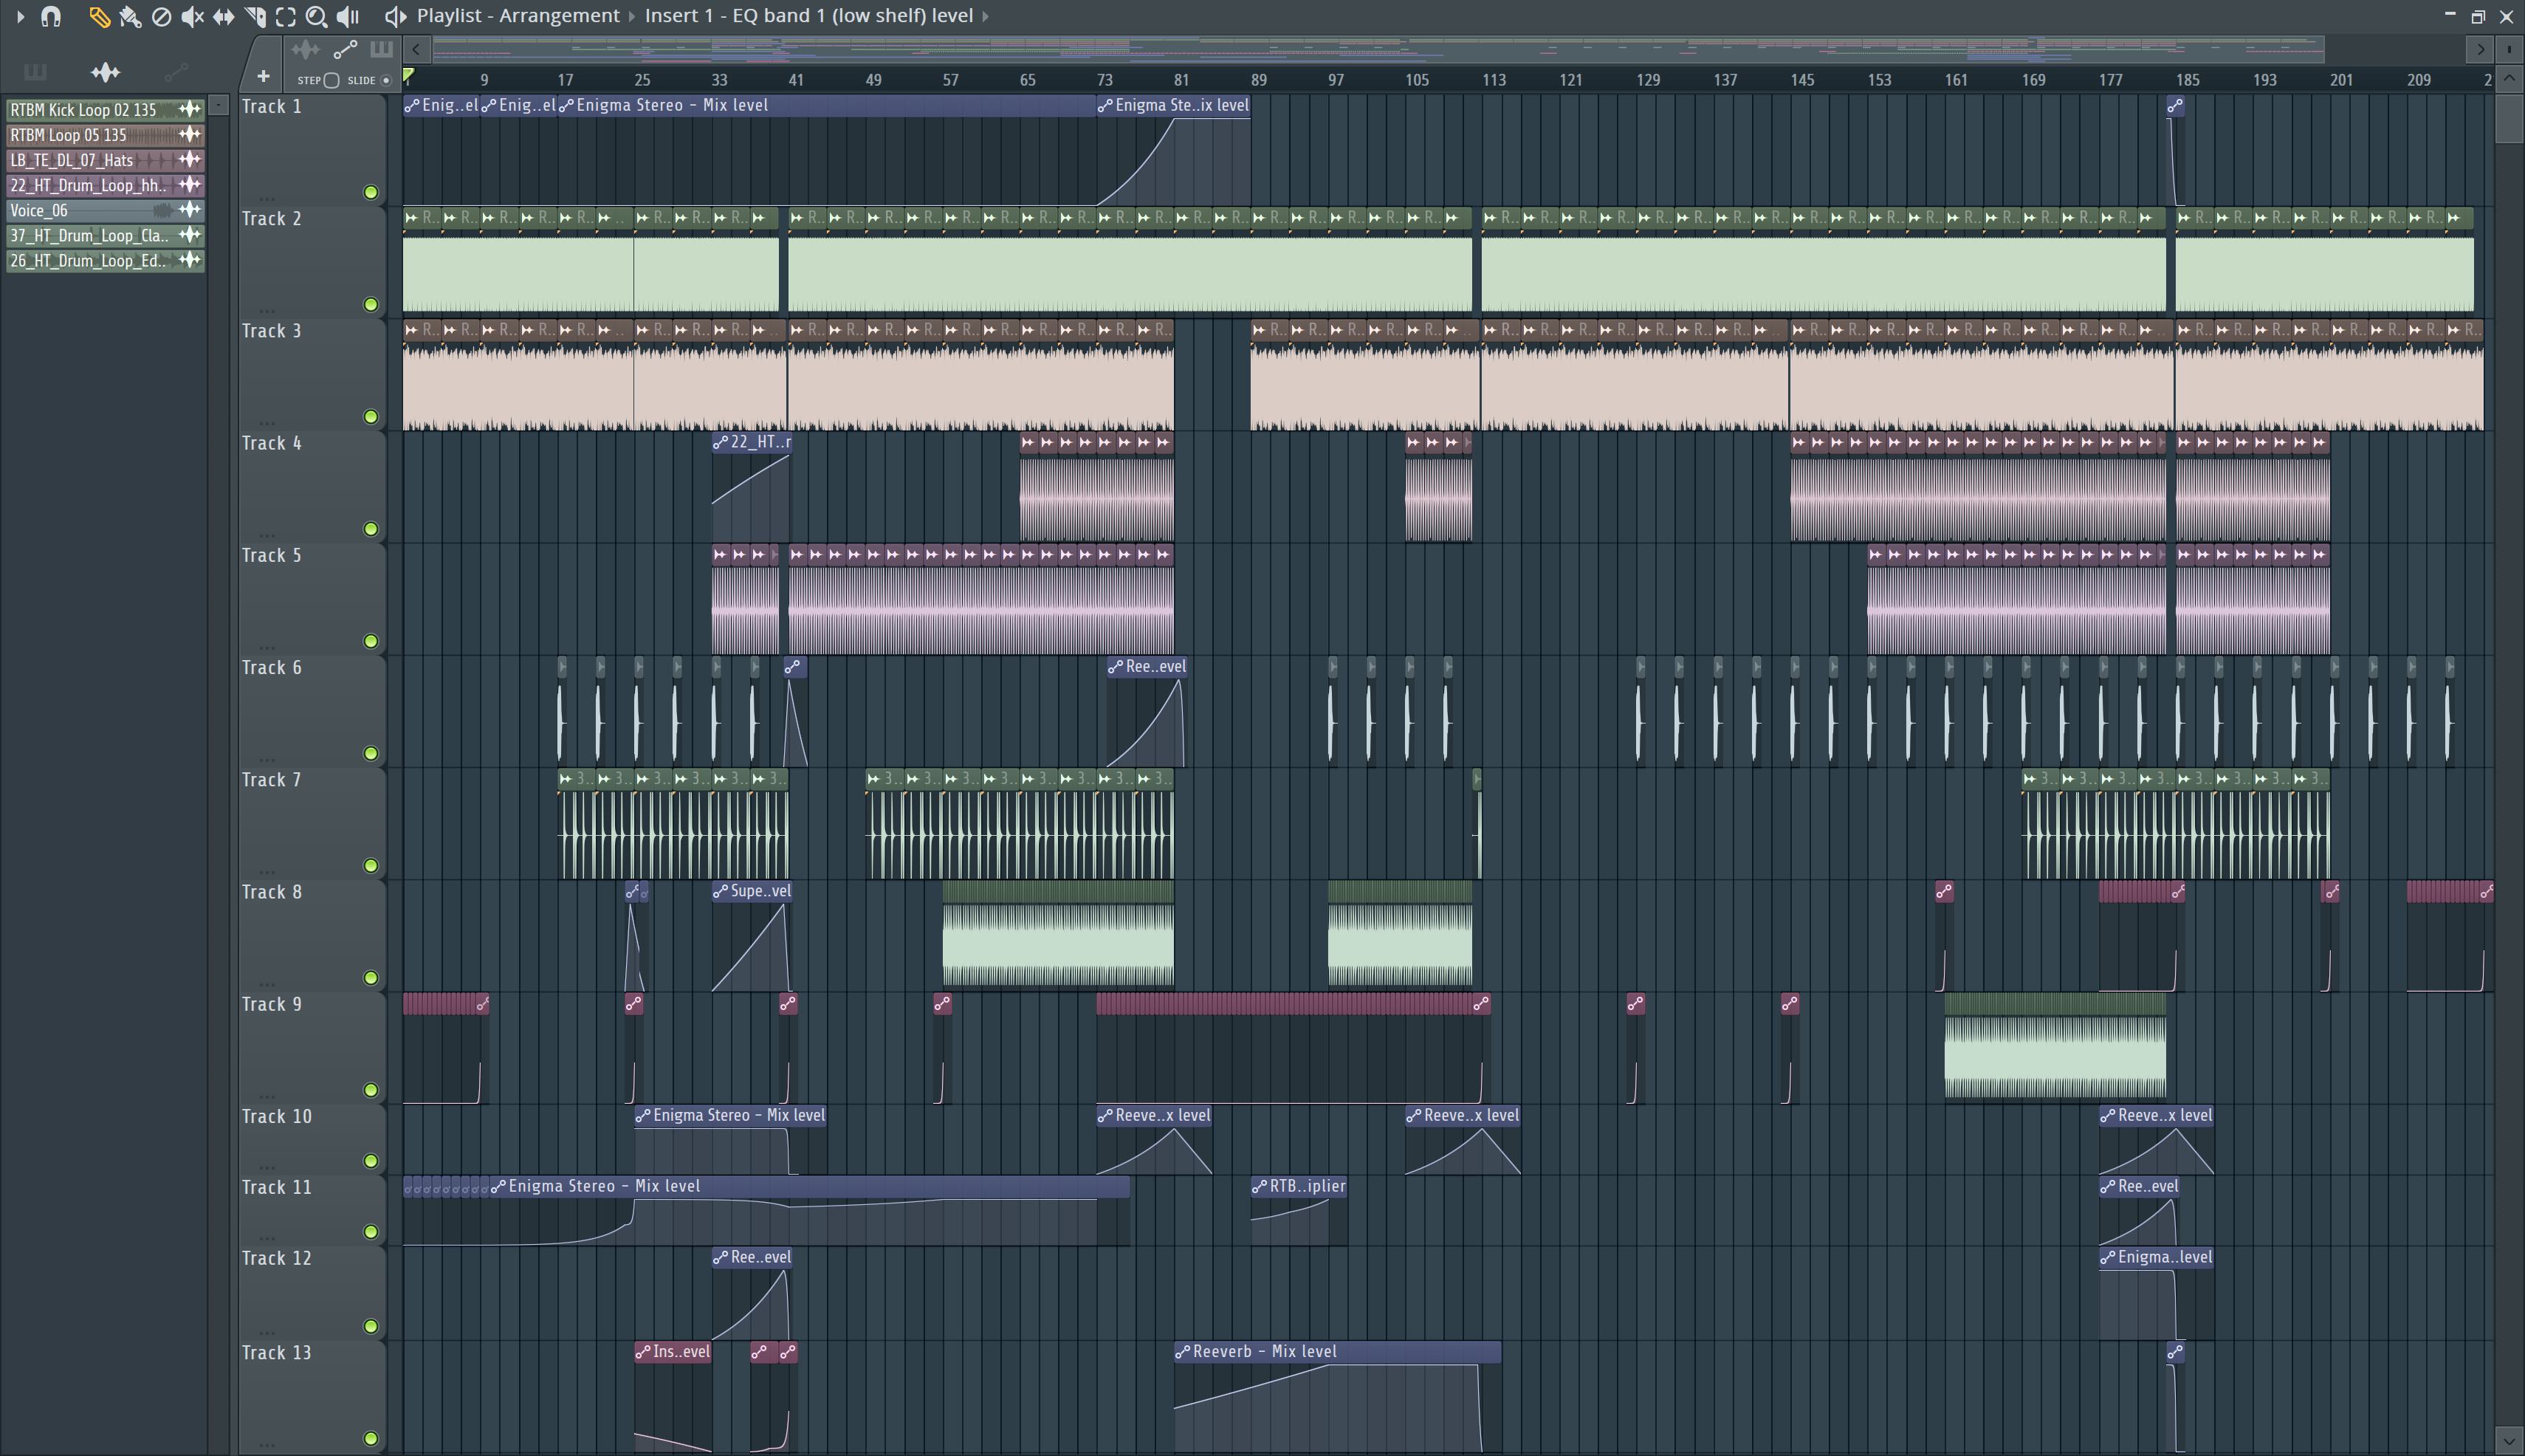This screenshot has width=2525, height=1456.
Task: Toggle the STEP checkbox
Action: (x=332, y=80)
